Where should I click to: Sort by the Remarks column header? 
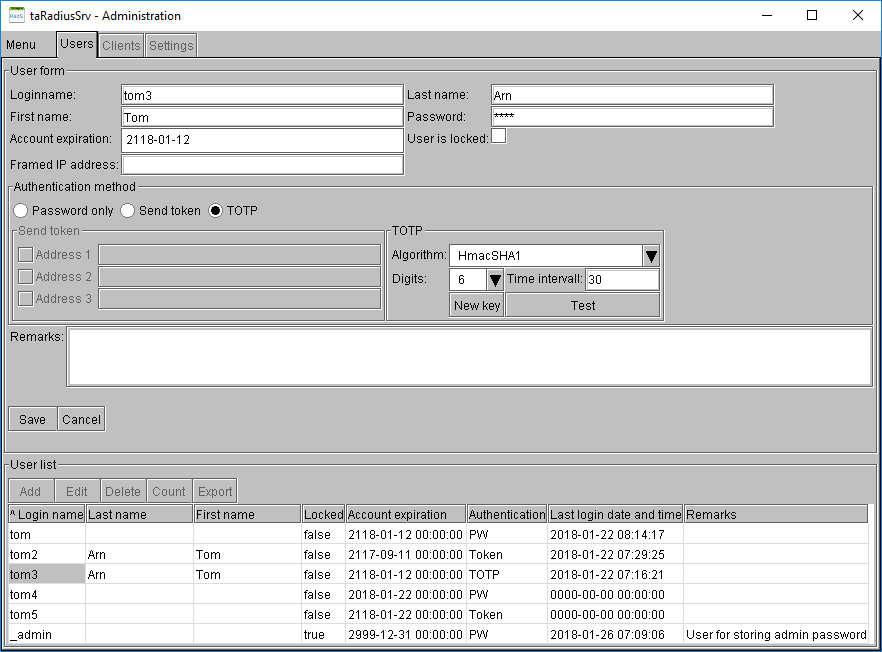(x=776, y=514)
